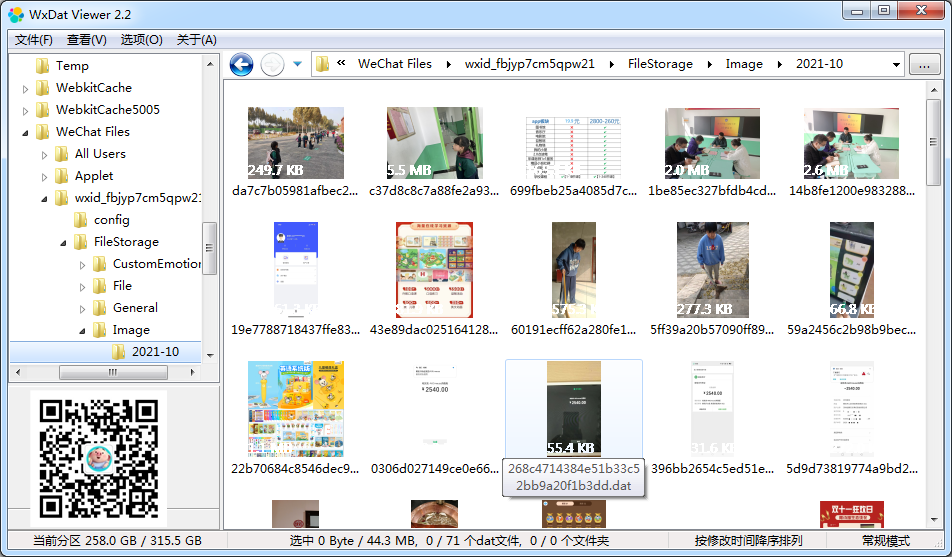Select thumbnail 699fbeb25a4085d7c...
This screenshot has height=557, width=952.
574,148
